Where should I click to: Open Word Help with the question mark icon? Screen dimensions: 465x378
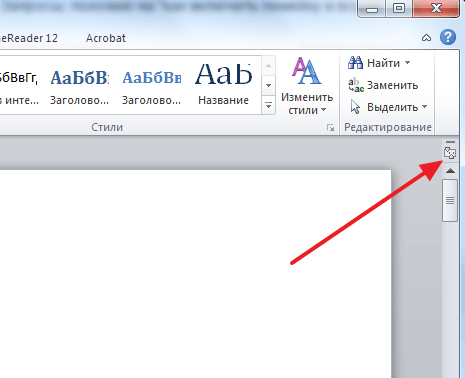pos(448,37)
